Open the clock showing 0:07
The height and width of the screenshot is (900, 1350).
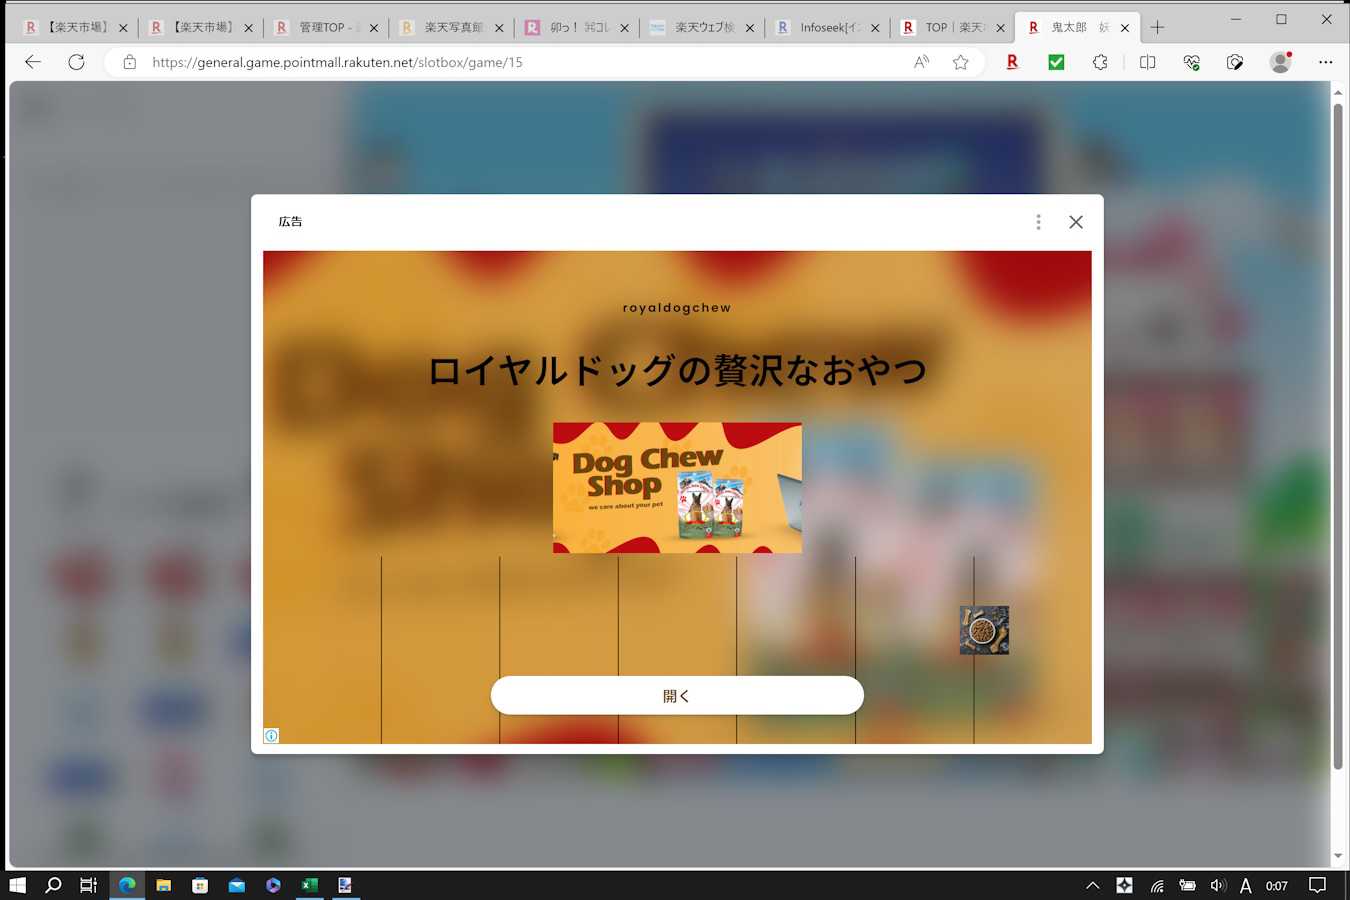(1277, 885)
